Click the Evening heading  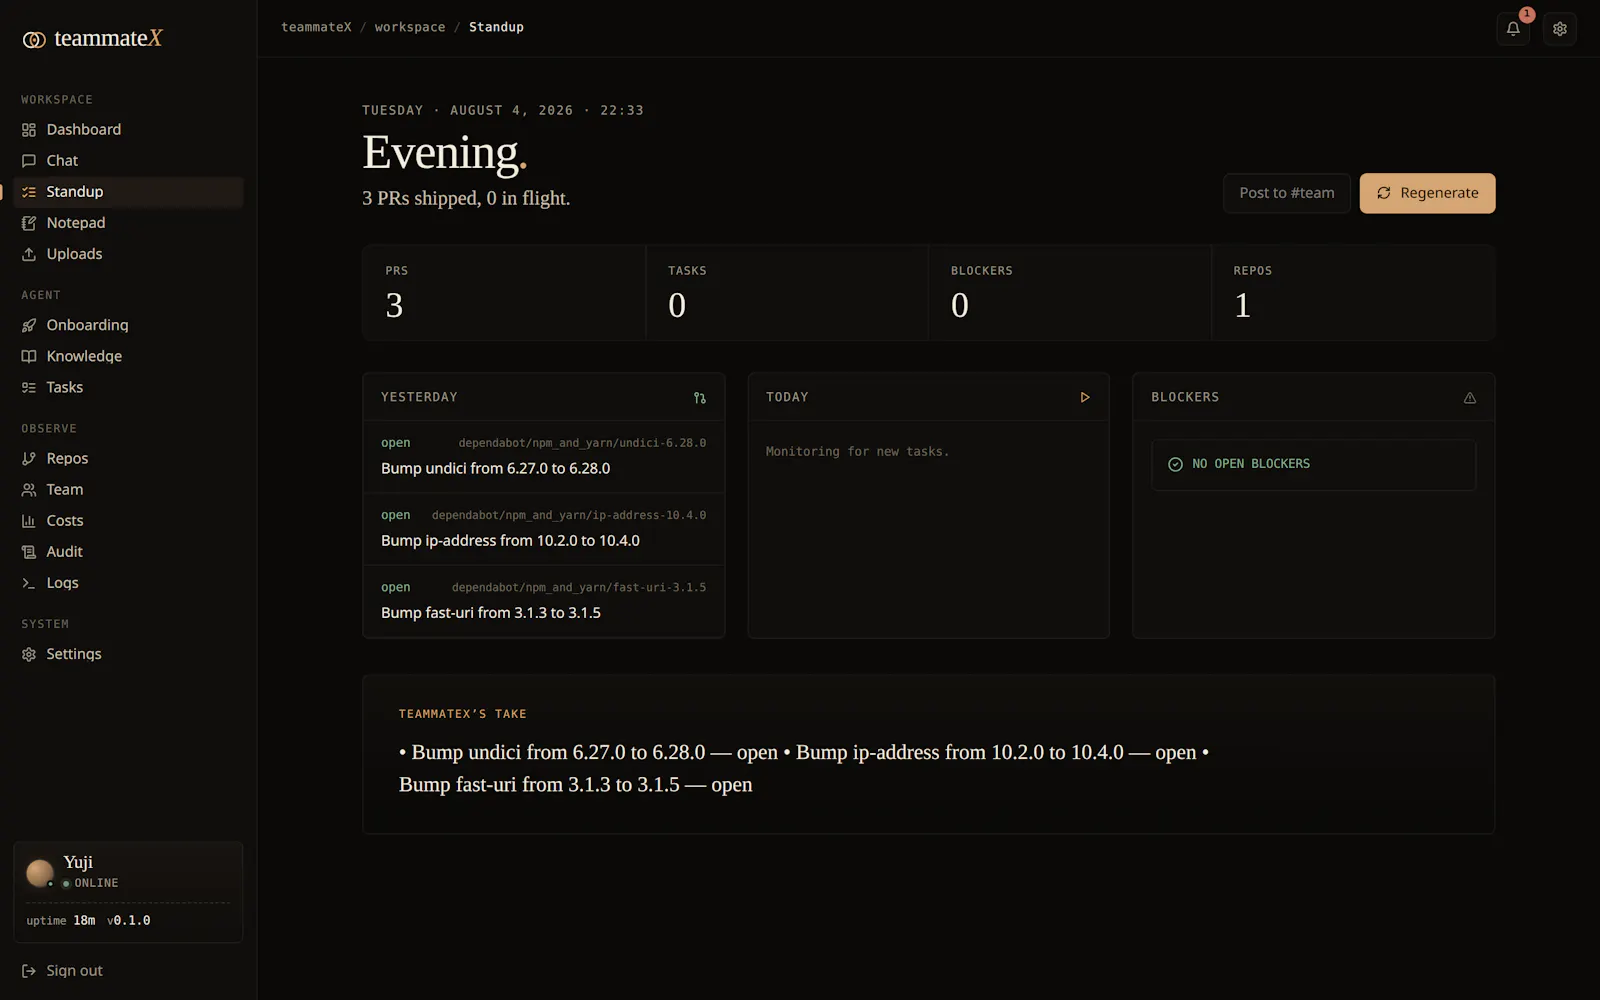444,152
